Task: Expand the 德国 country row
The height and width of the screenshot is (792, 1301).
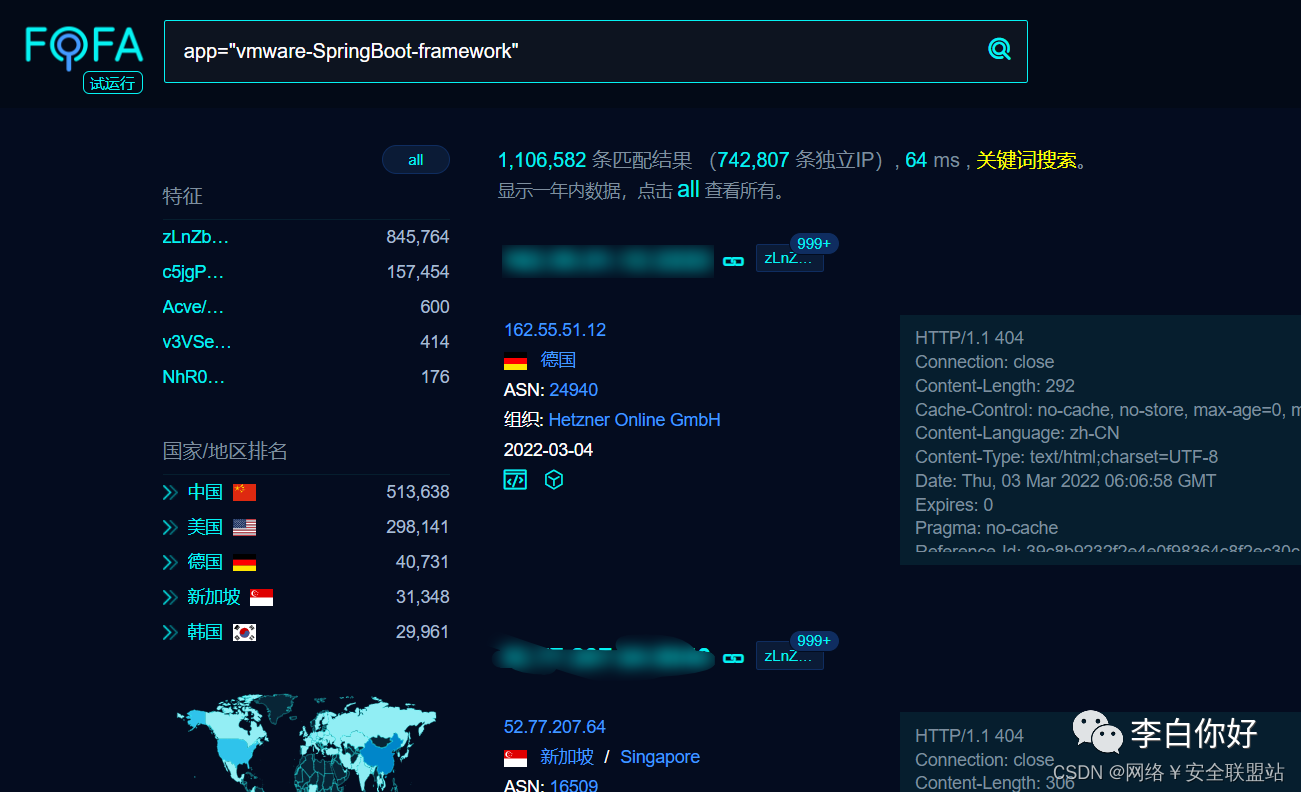Action: [x=170, y=562]
